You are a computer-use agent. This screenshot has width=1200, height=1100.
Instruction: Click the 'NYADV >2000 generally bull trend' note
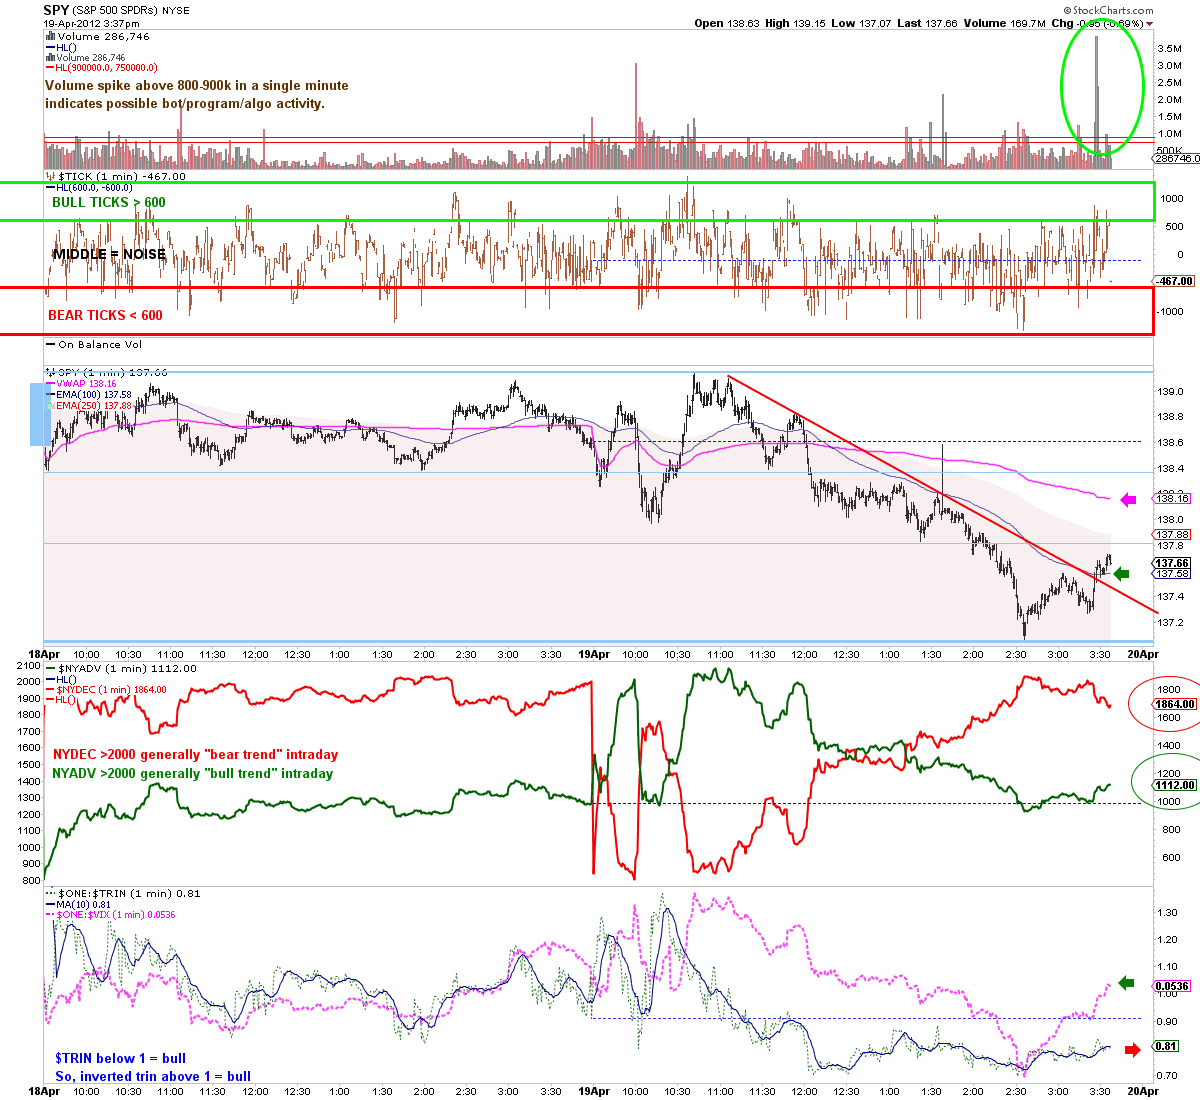click(193, 773)
